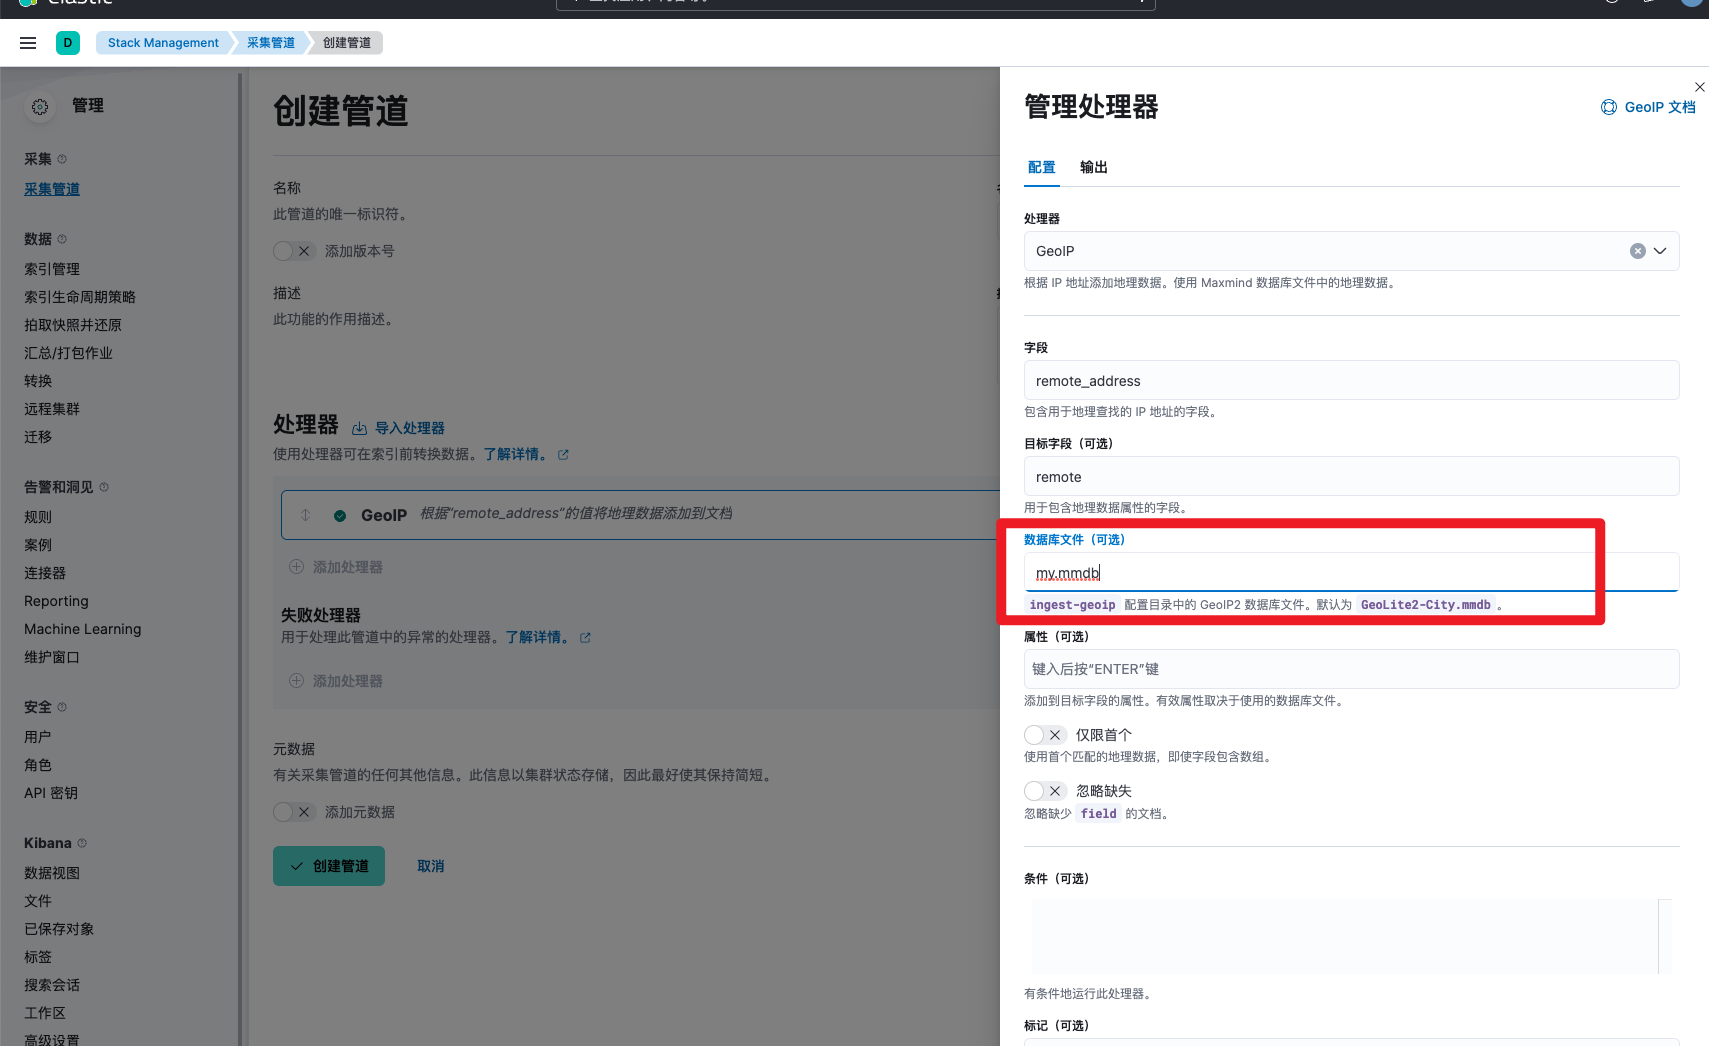
Task: Select the GeoIP documentation help icon
Action: 1608,106
